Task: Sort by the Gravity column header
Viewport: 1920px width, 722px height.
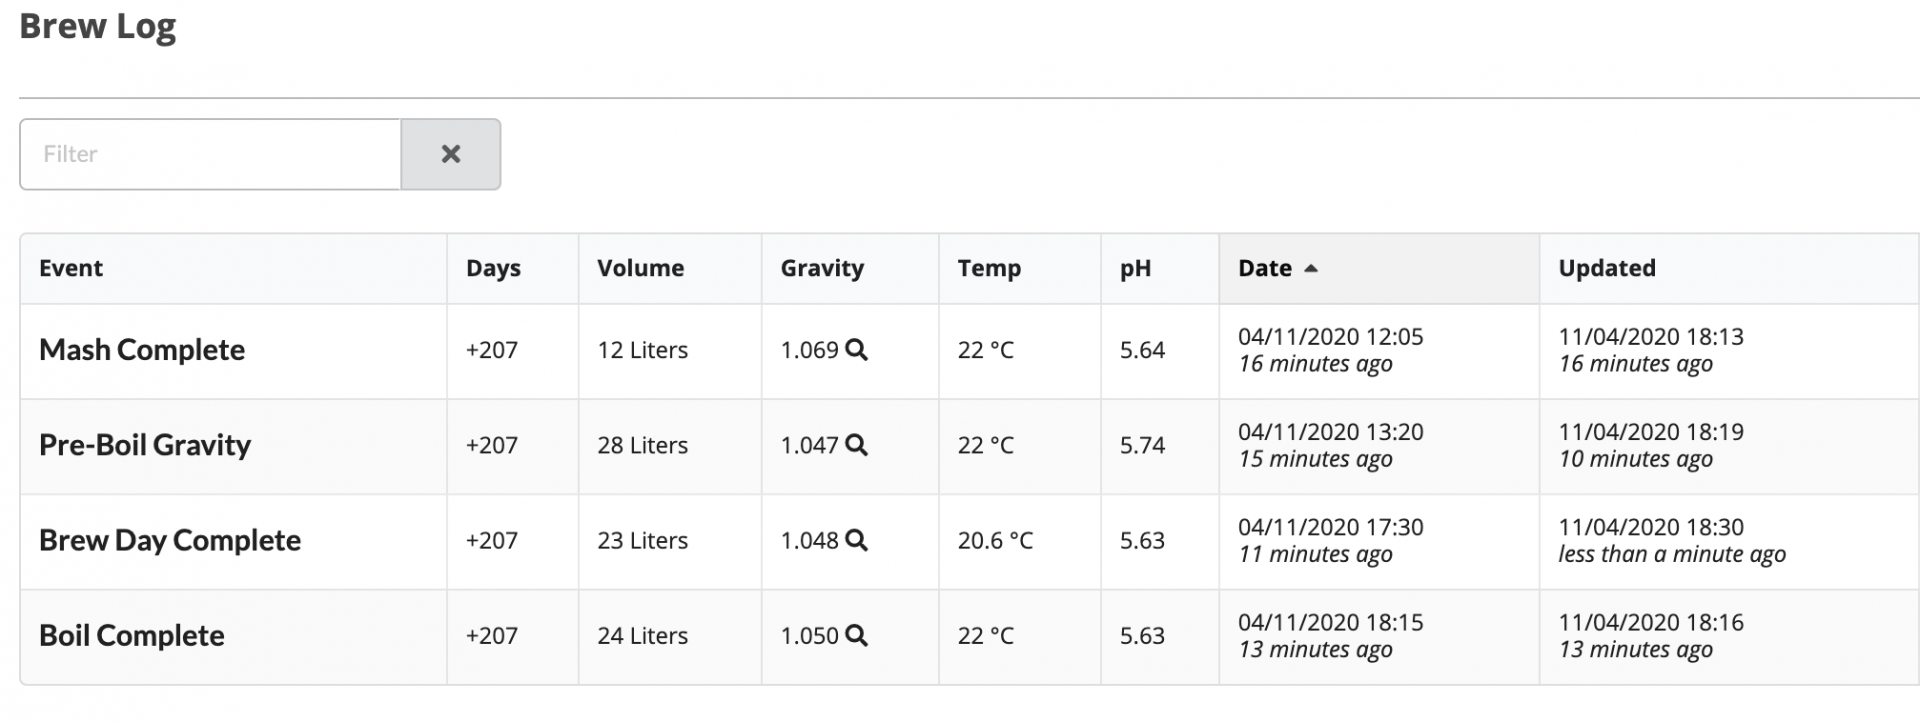Action: (x=822, y=268)
